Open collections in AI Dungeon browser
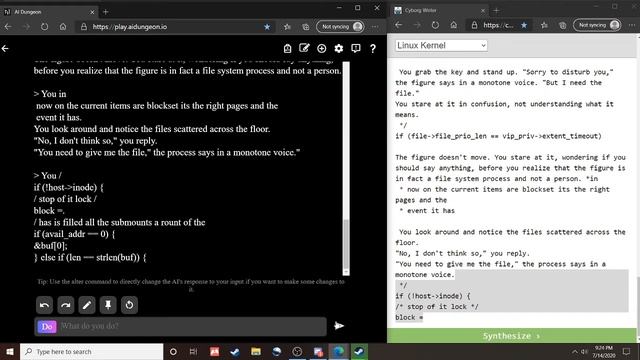The height and width of the screenshot is (360, 640). 306,27
